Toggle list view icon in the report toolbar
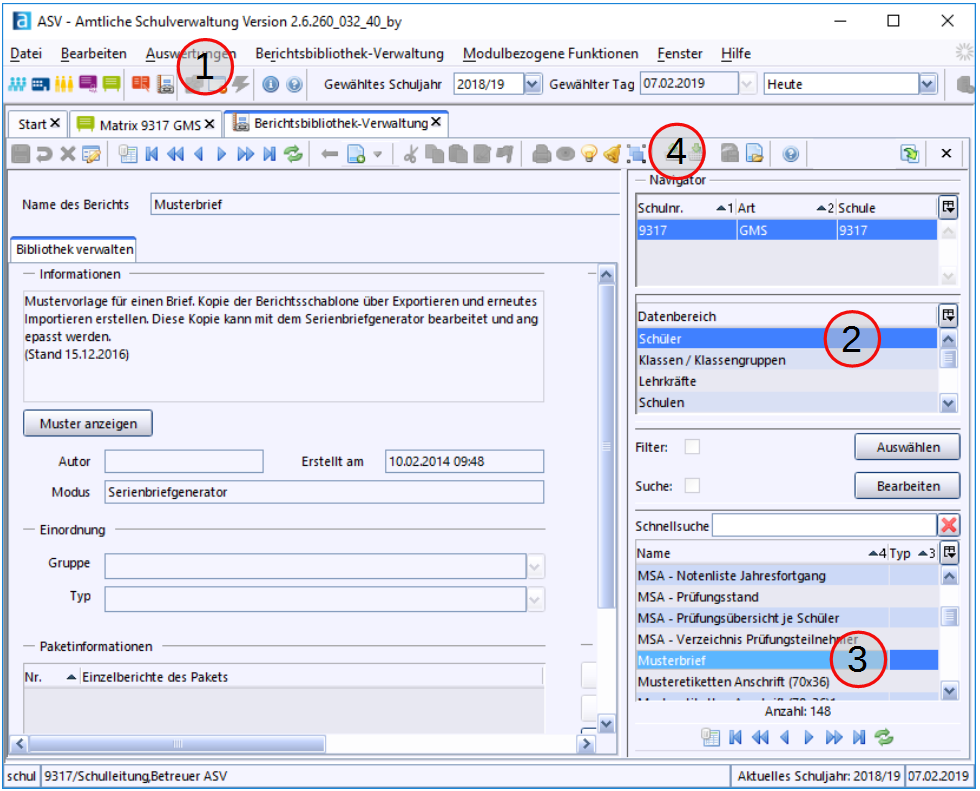The height and width of the screenshot is (791, 980). [x=128, y=154]
